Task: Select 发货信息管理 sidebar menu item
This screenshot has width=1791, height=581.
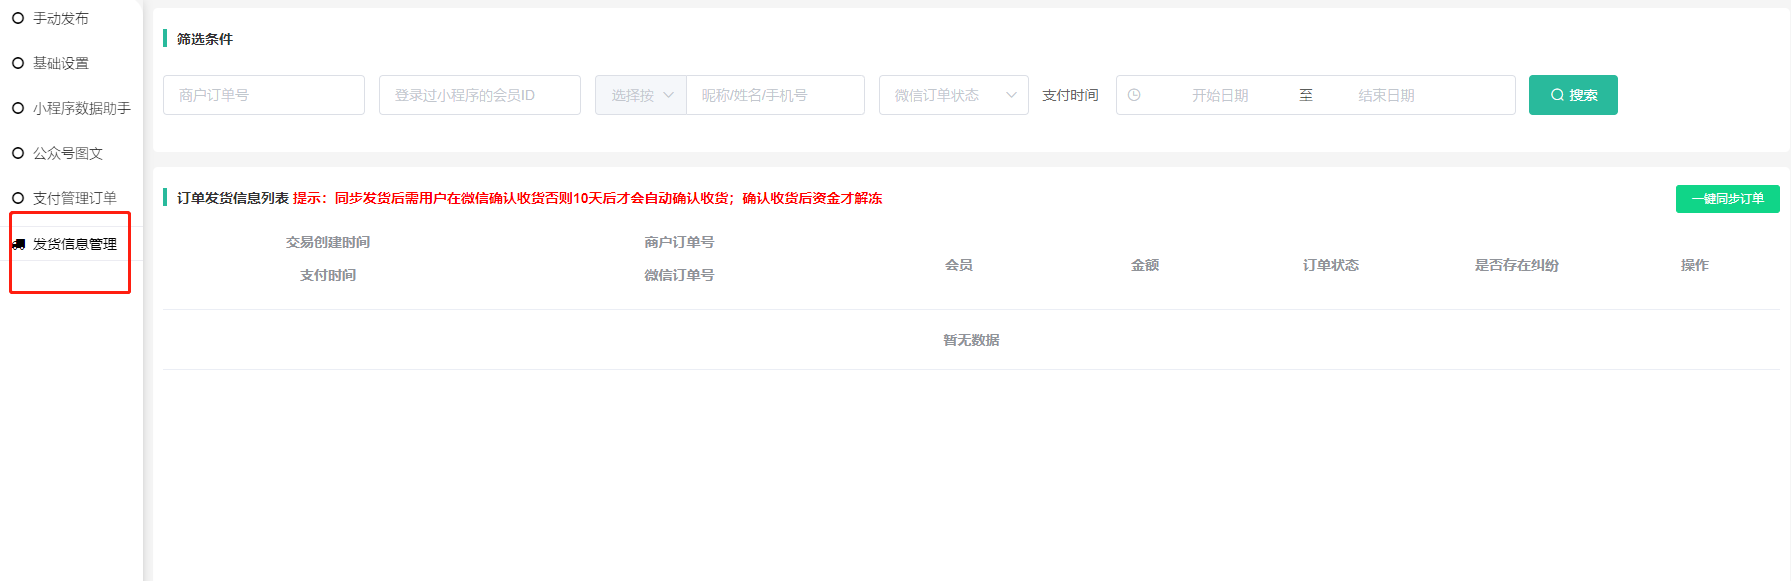Action: pos(75,244)
